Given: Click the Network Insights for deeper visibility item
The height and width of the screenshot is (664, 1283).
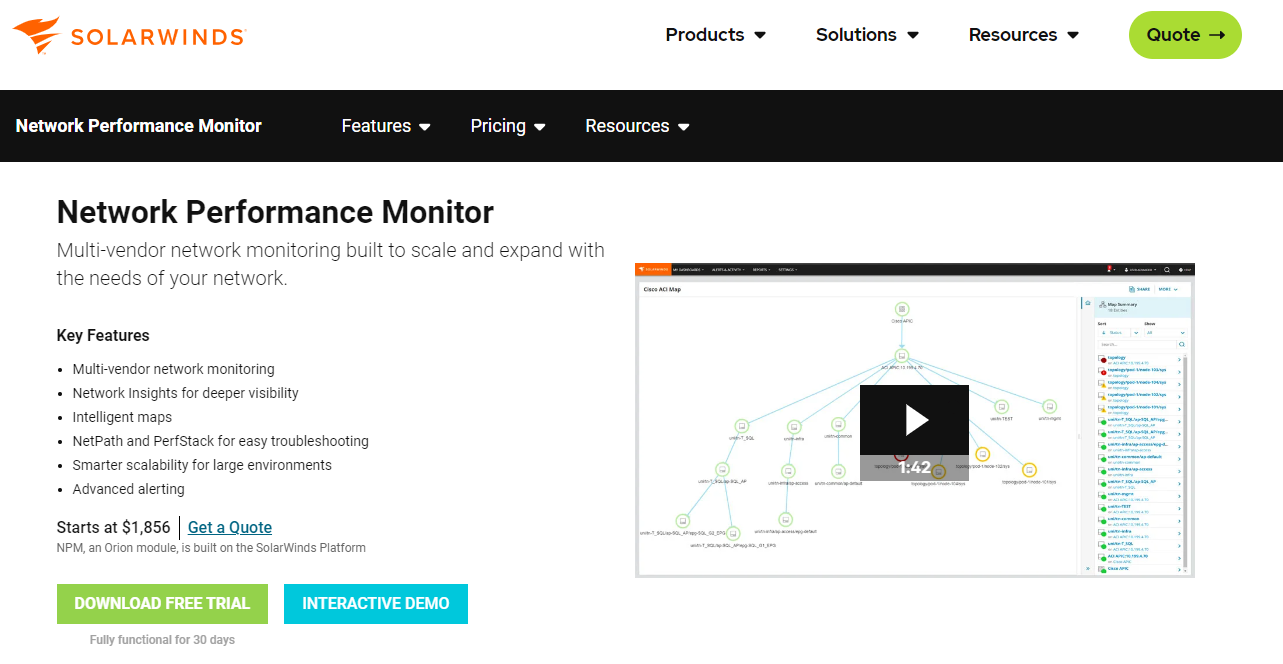Looking at the screenshot, I should 185,393.
